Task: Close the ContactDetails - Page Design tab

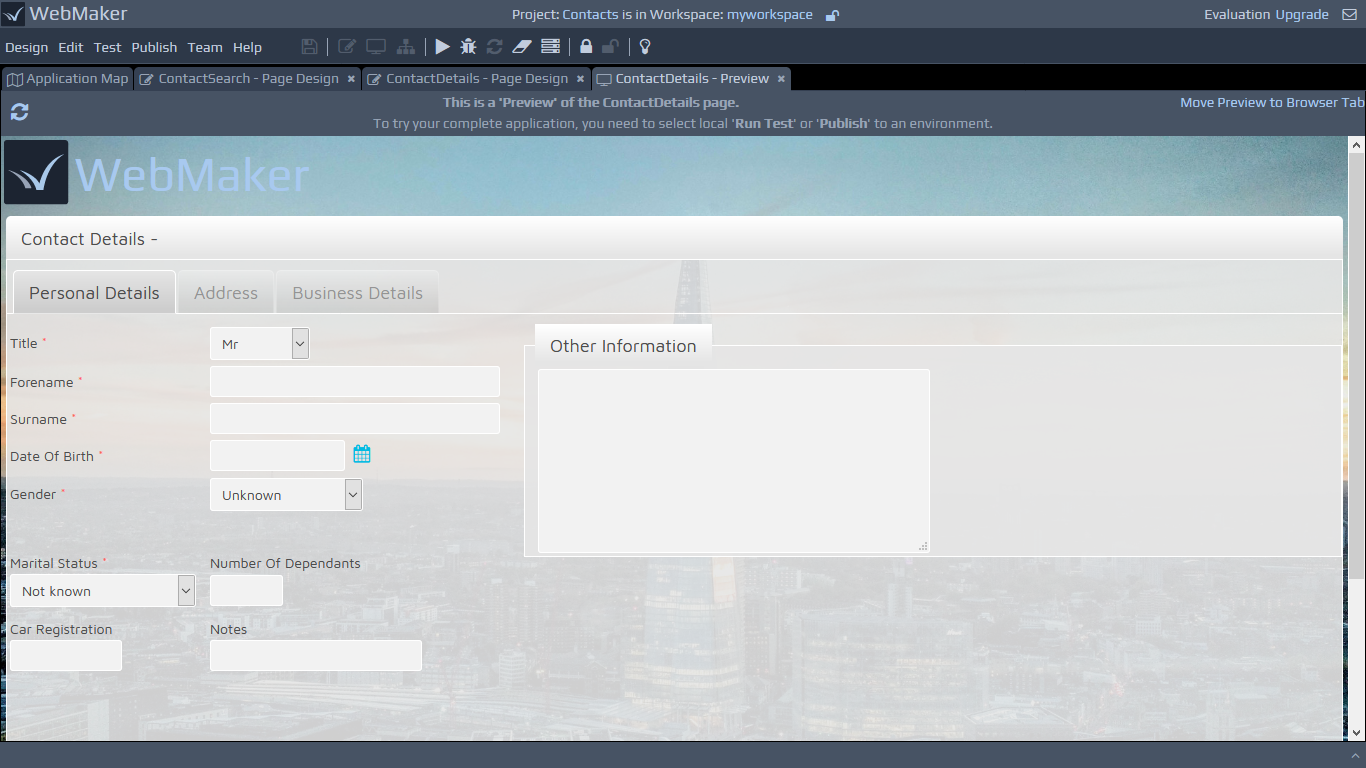Action: pos(580,78)
